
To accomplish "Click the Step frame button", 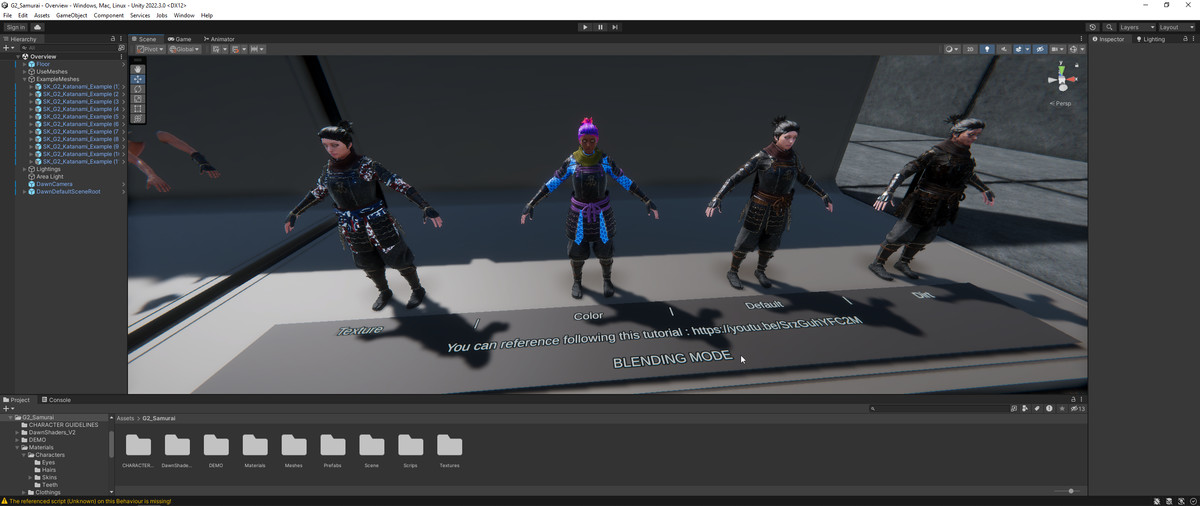I will point(615,27).
